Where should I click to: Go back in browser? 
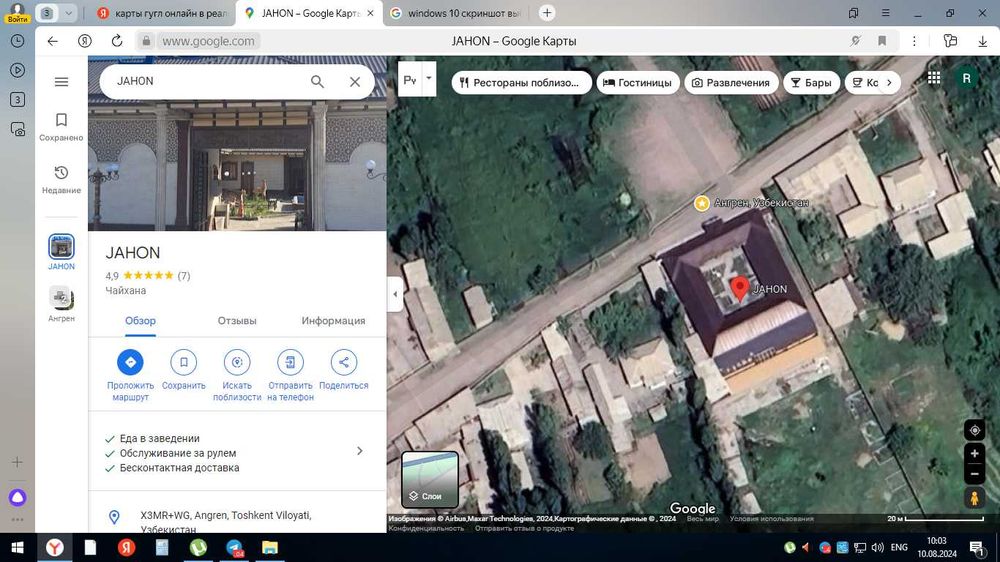tap(52, 41)
